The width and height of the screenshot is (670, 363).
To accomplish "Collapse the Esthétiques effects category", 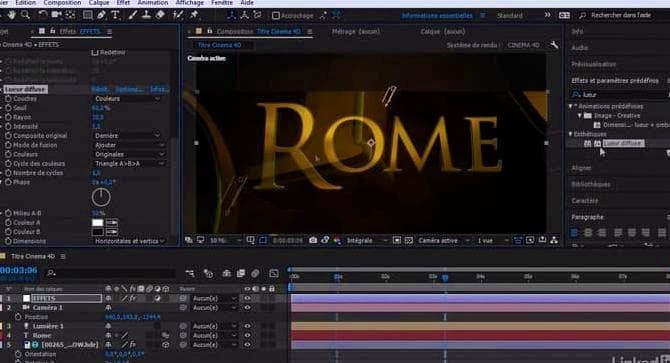I will point(570,134).
